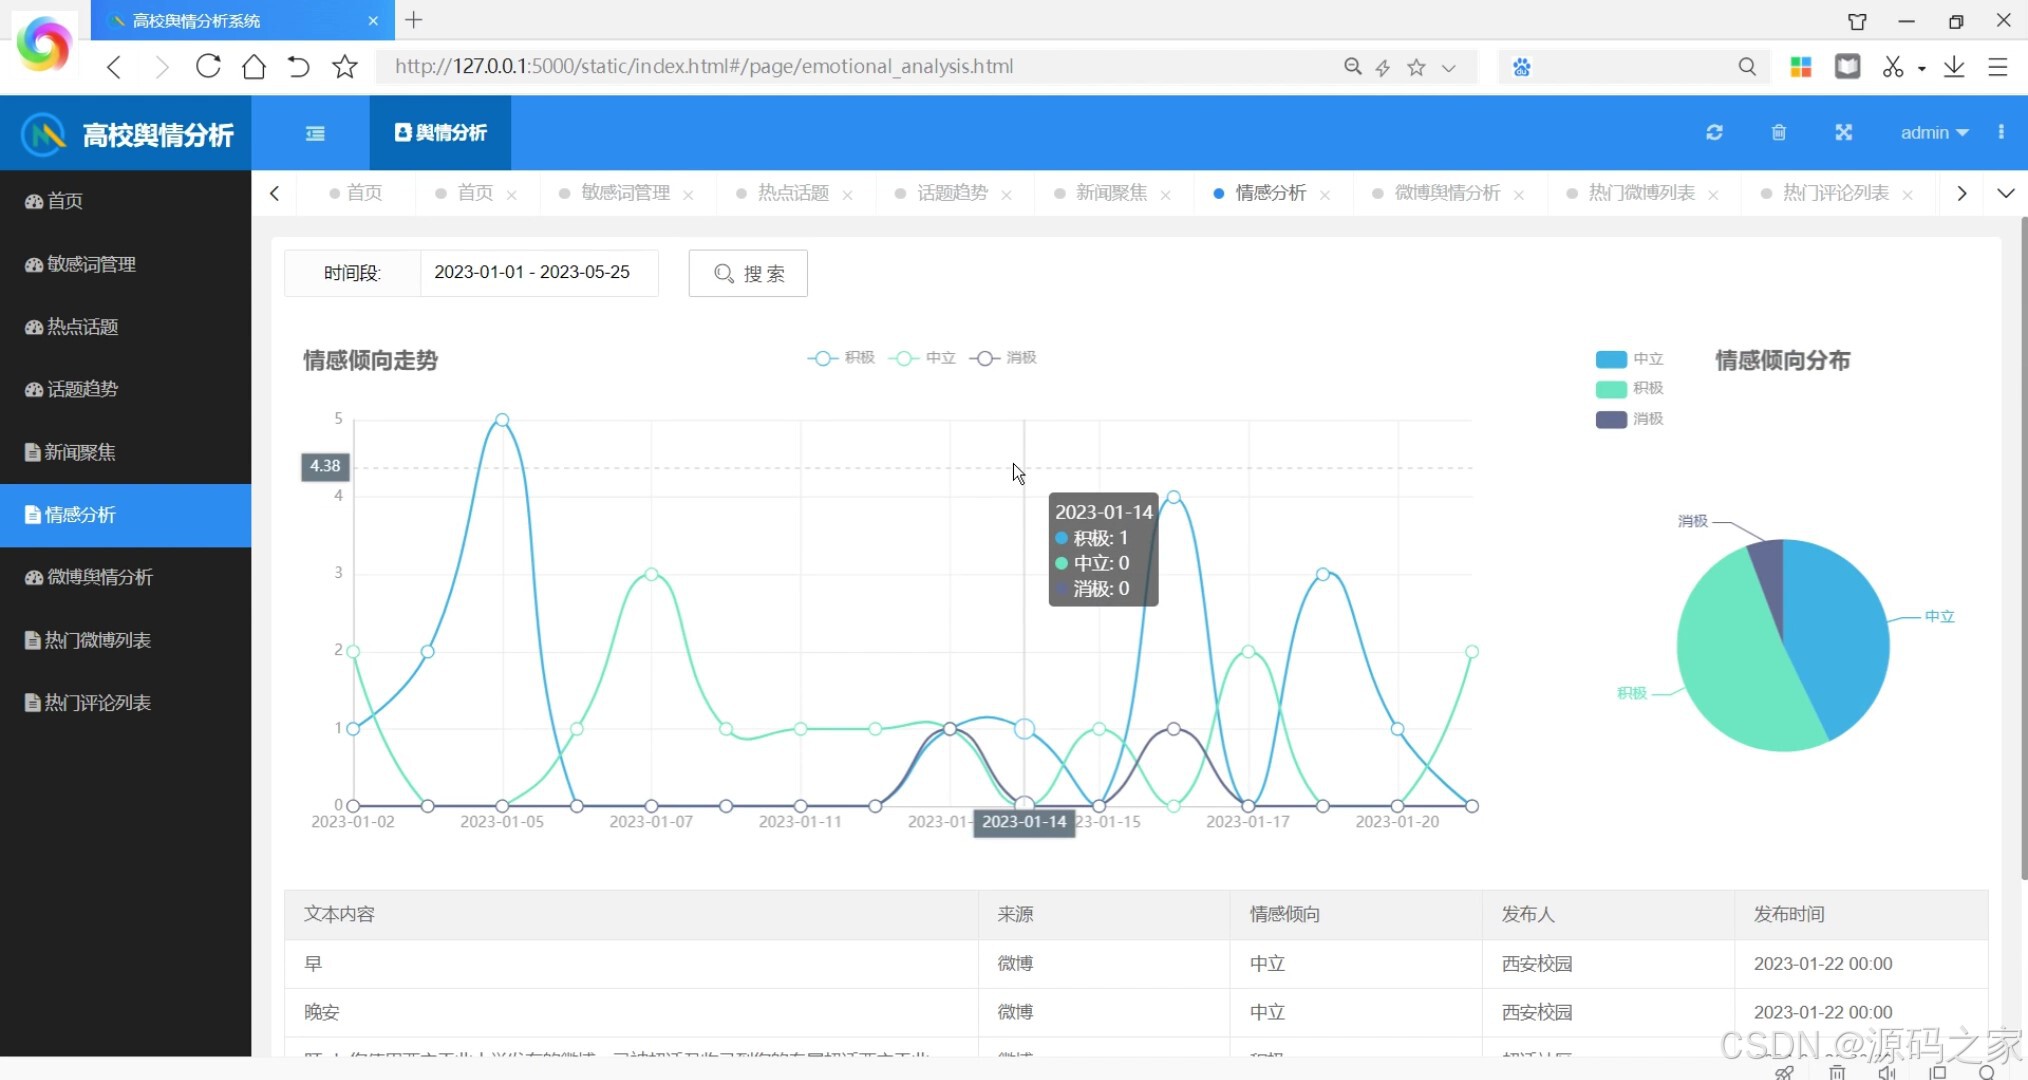Open dropdown arrow beside scissors tool
Image resolution: width=2028 pixels, height=1080 pixels.
(1922, 69)
